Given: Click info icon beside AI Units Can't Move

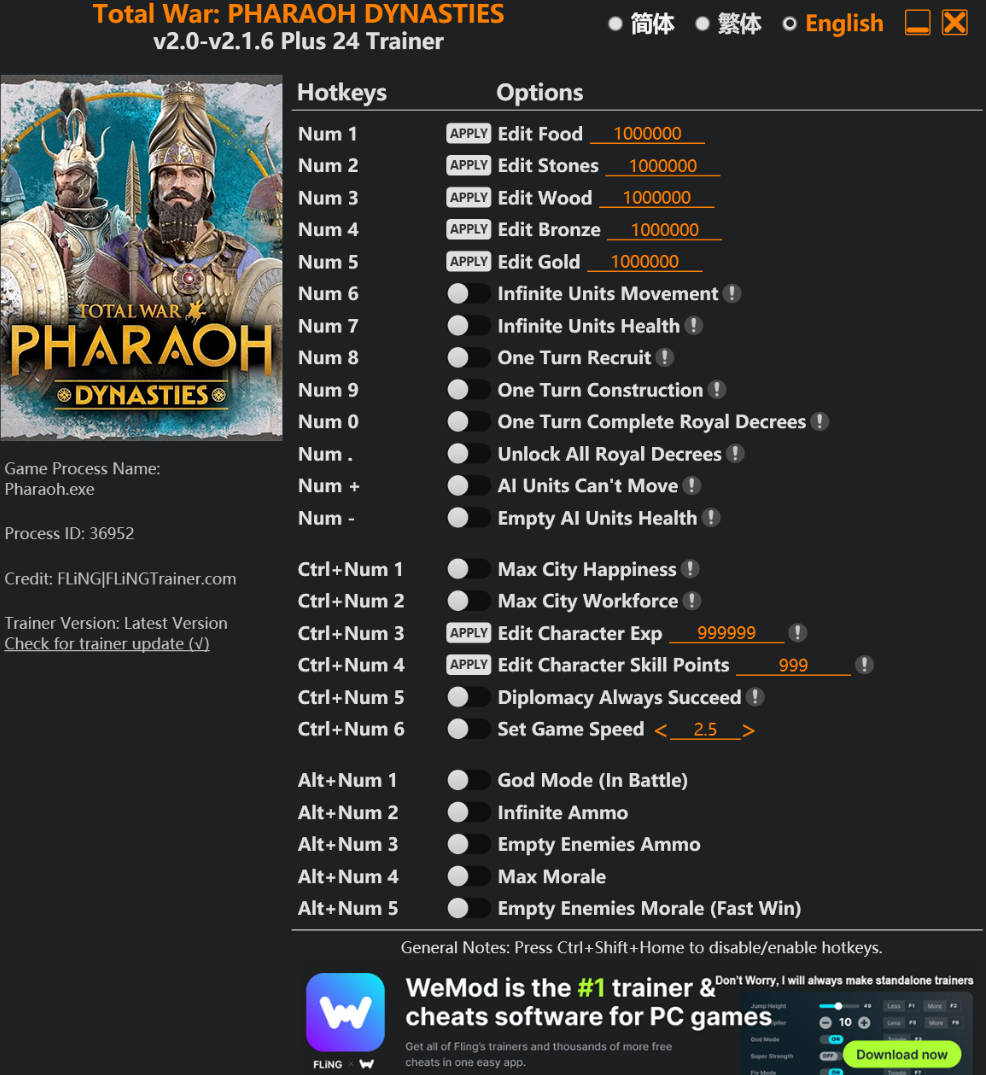Looking at the screenshot, I should coord(692,485).
